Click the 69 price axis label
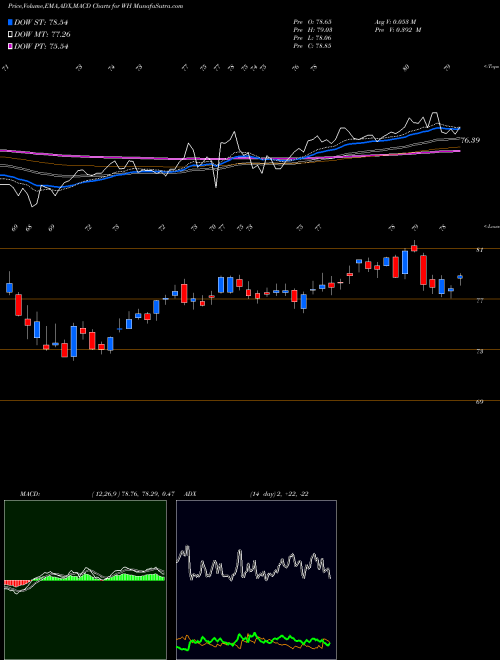Image resolution: width=500 pixels, height=660 pixels. 479,402
